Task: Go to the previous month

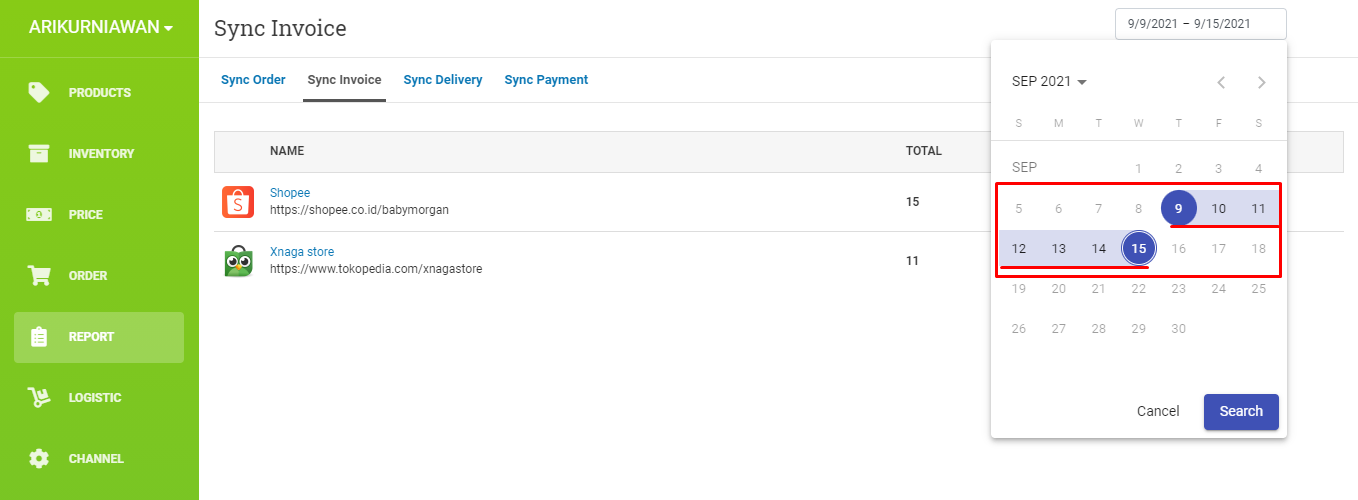Action: (1220, 82)
